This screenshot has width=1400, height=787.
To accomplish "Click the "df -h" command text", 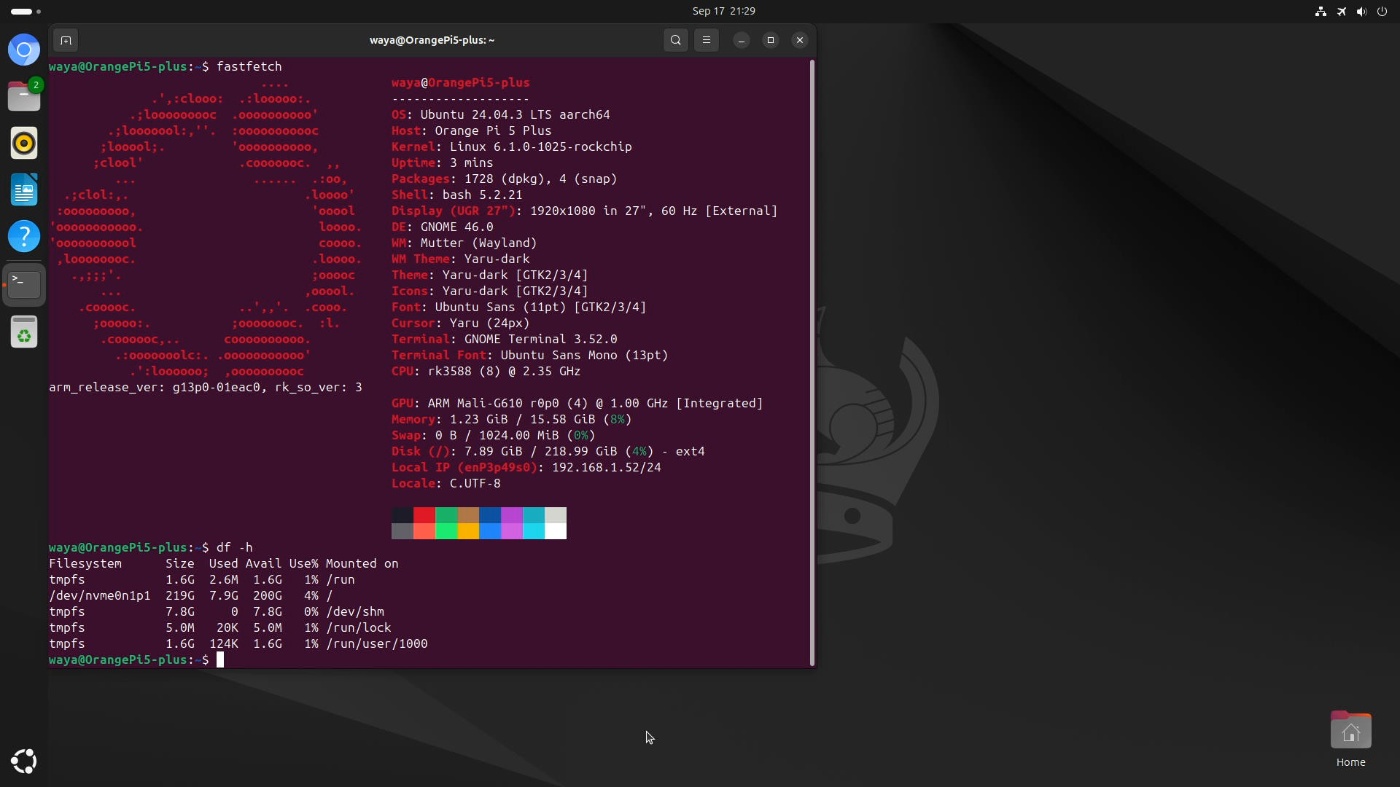I will pos(234,548).
